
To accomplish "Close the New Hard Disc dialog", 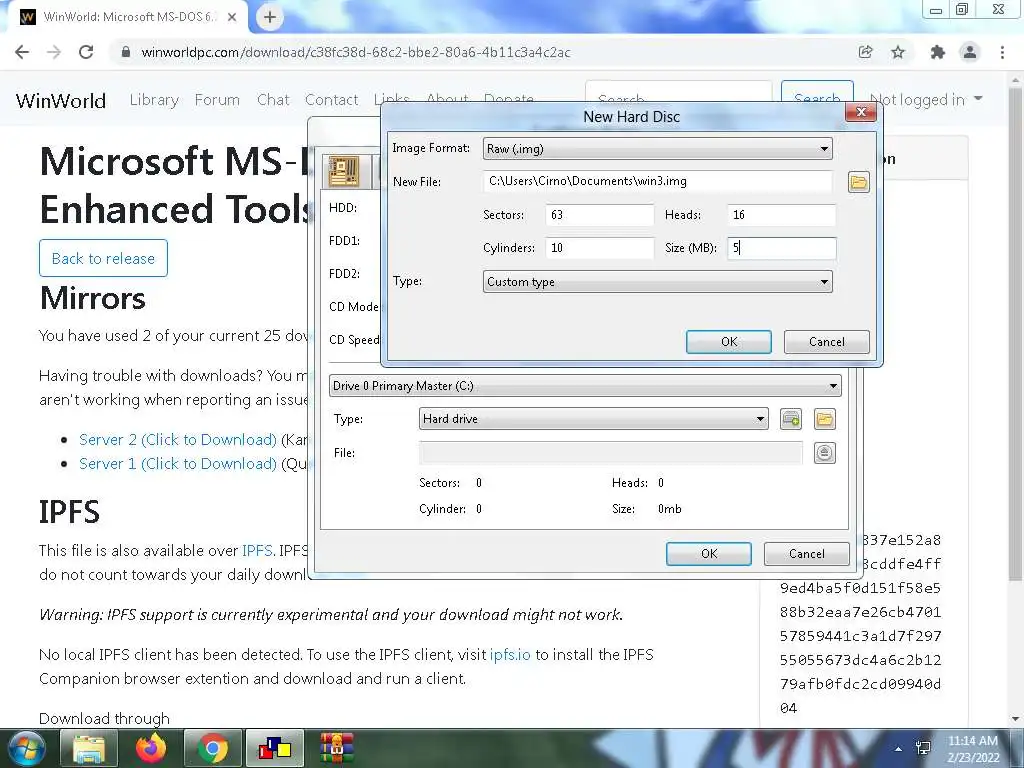I will (861, 112).
